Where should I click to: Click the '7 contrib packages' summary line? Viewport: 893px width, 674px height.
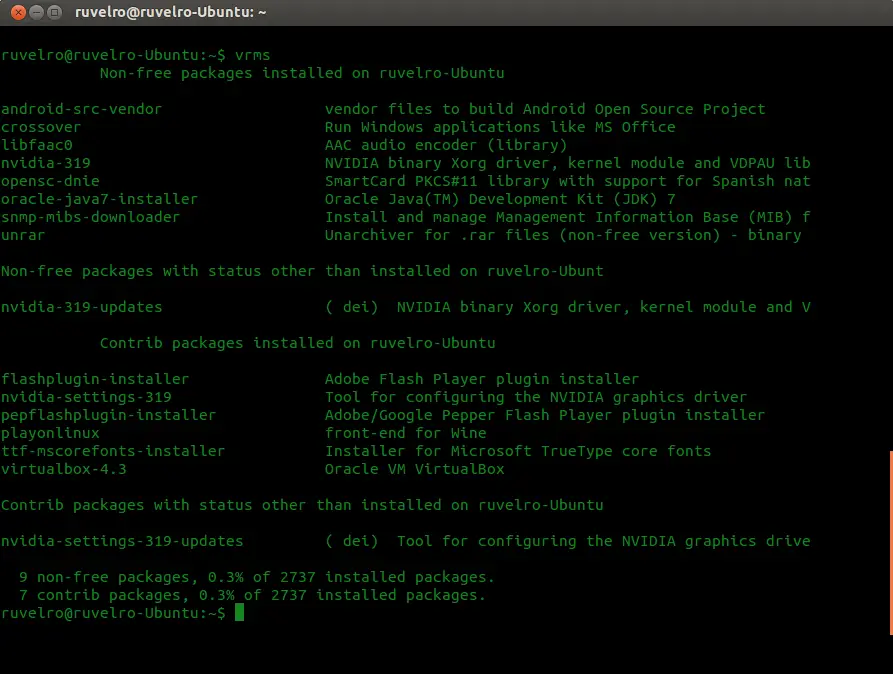251,595
